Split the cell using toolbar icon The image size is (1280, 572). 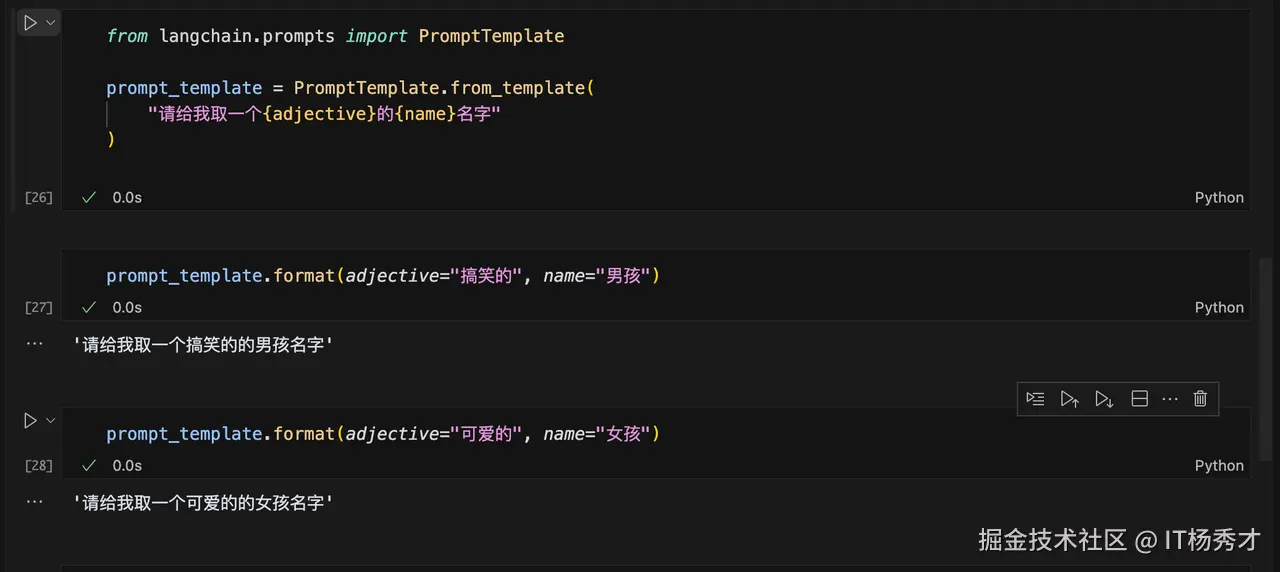point(1139,399)
